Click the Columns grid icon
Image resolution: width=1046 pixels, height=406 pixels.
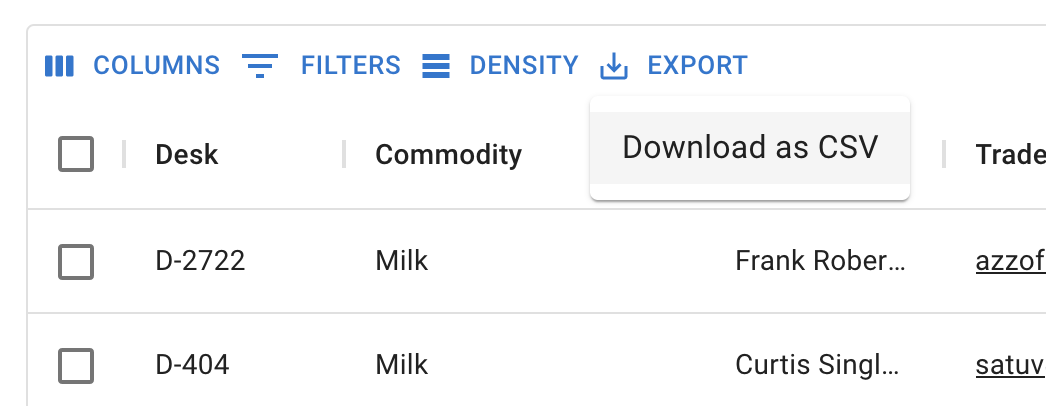60,66
